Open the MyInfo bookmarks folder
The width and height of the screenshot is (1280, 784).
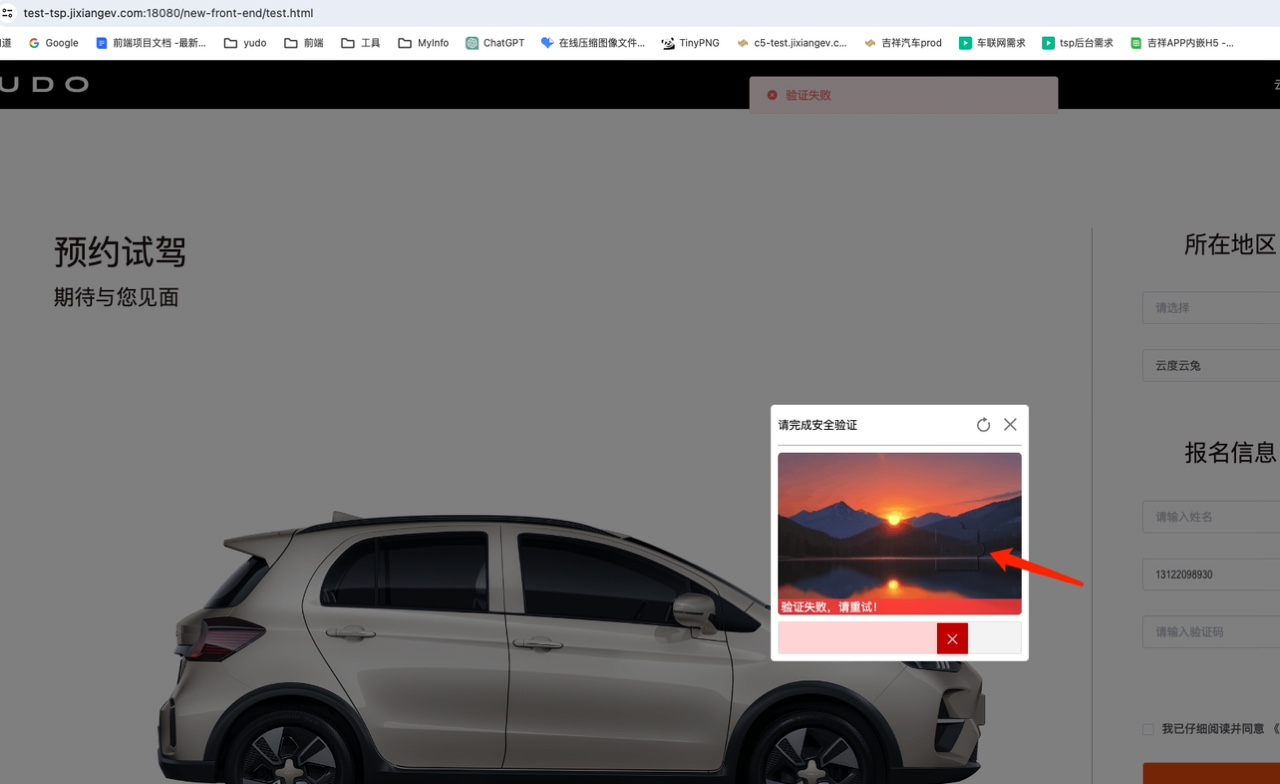(423, 43)
